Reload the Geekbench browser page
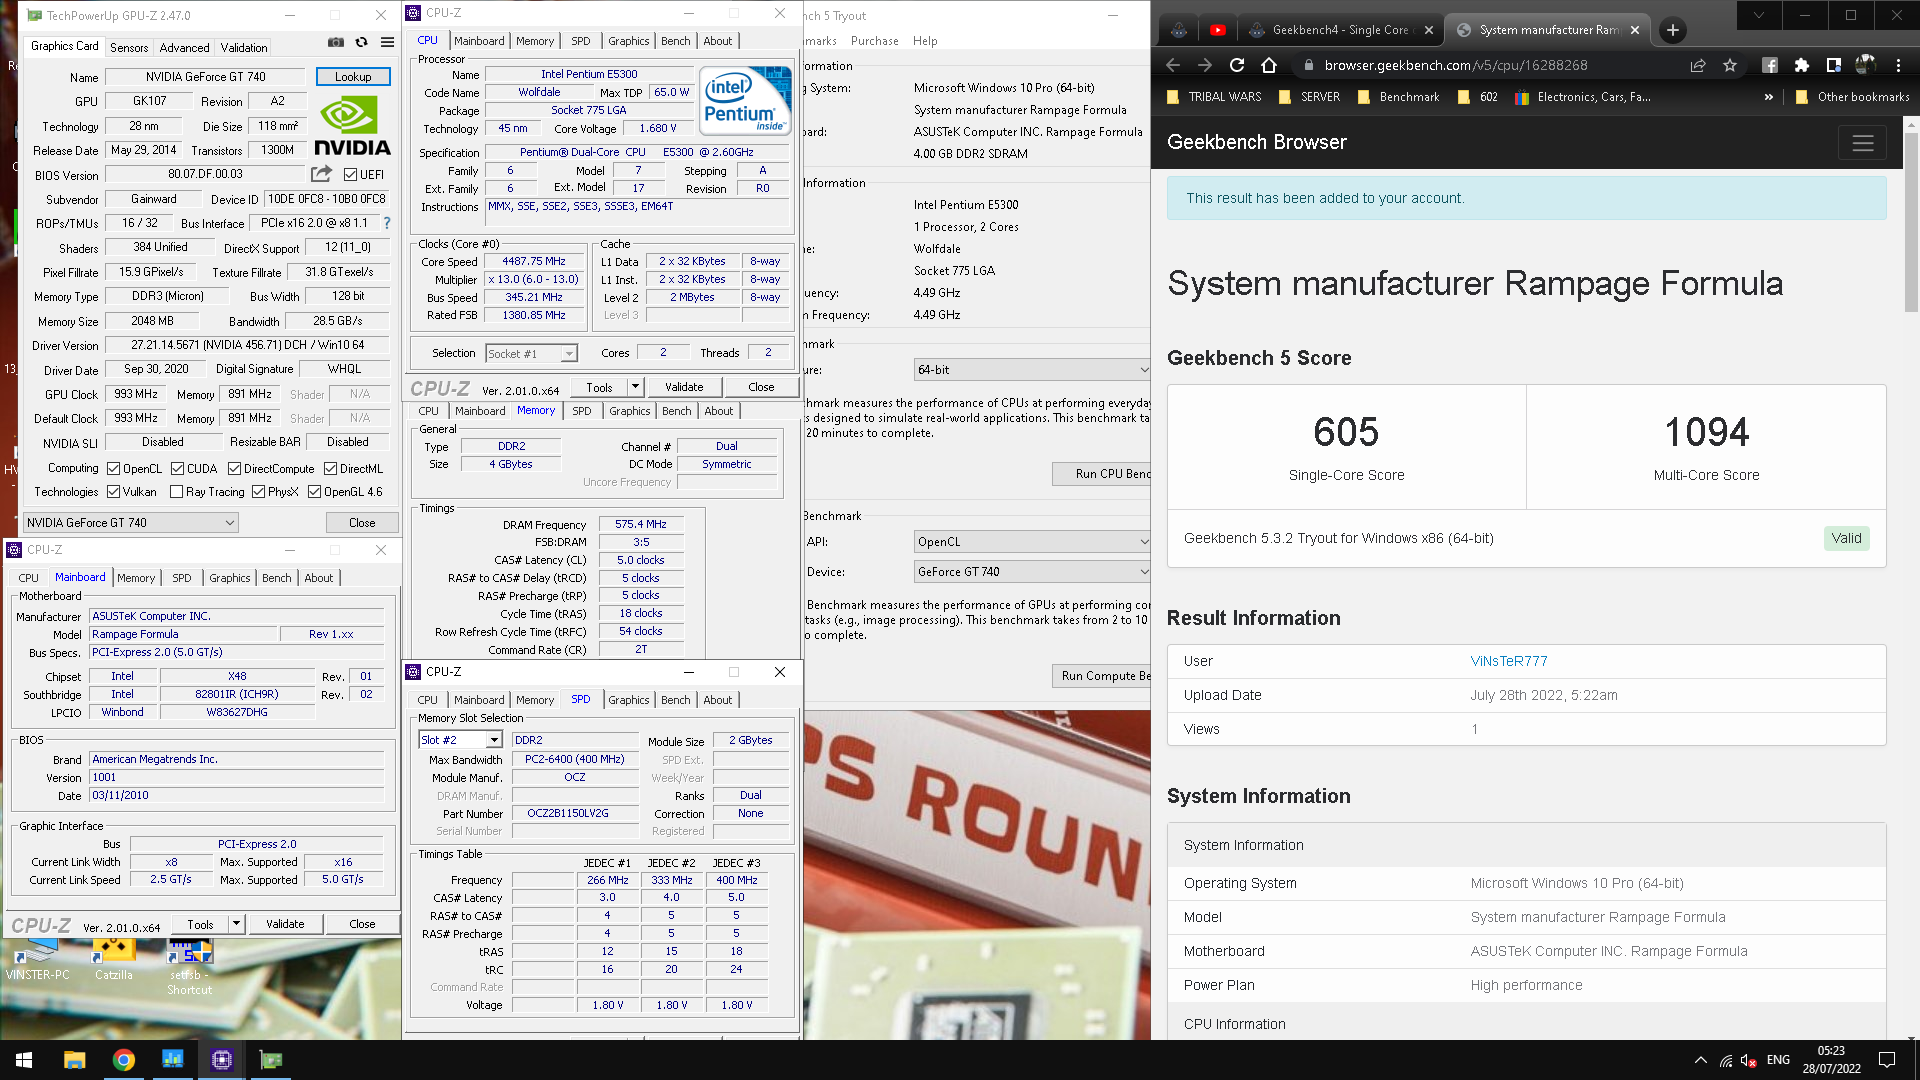 (x=1237, y=65)
